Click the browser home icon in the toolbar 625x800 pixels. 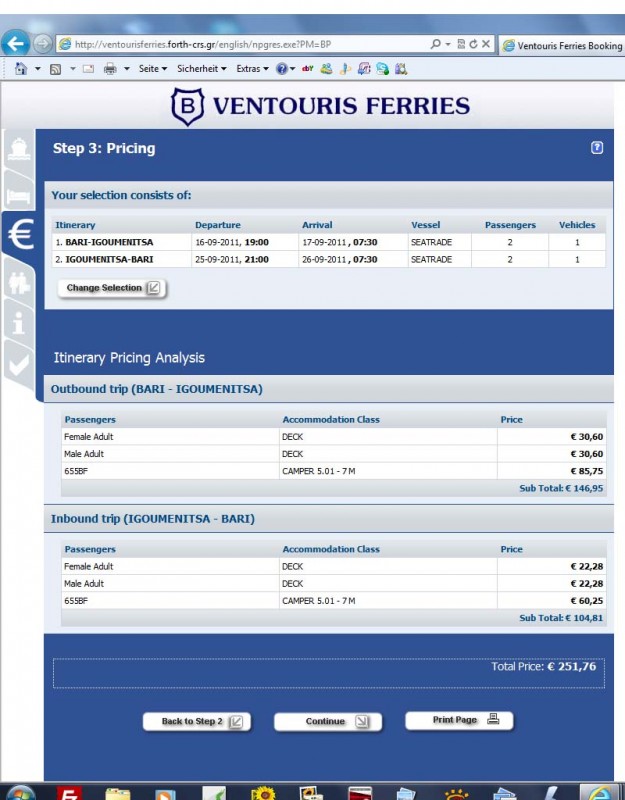click(x=21, y=69)
